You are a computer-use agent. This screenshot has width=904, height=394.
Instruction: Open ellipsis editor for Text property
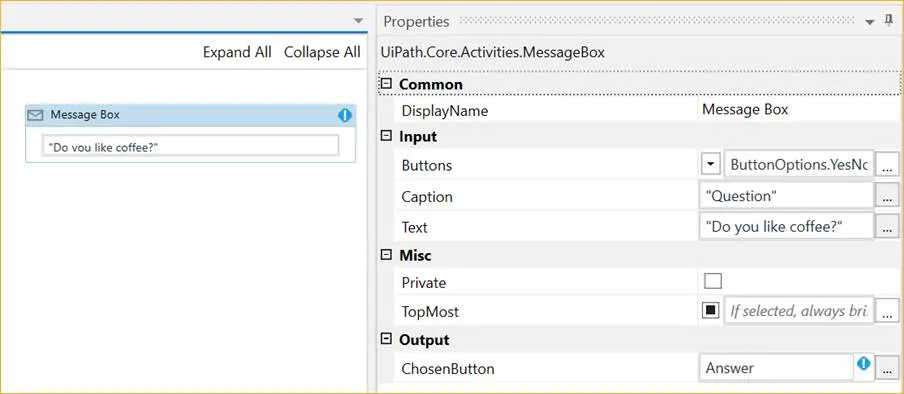pos(887,227)
